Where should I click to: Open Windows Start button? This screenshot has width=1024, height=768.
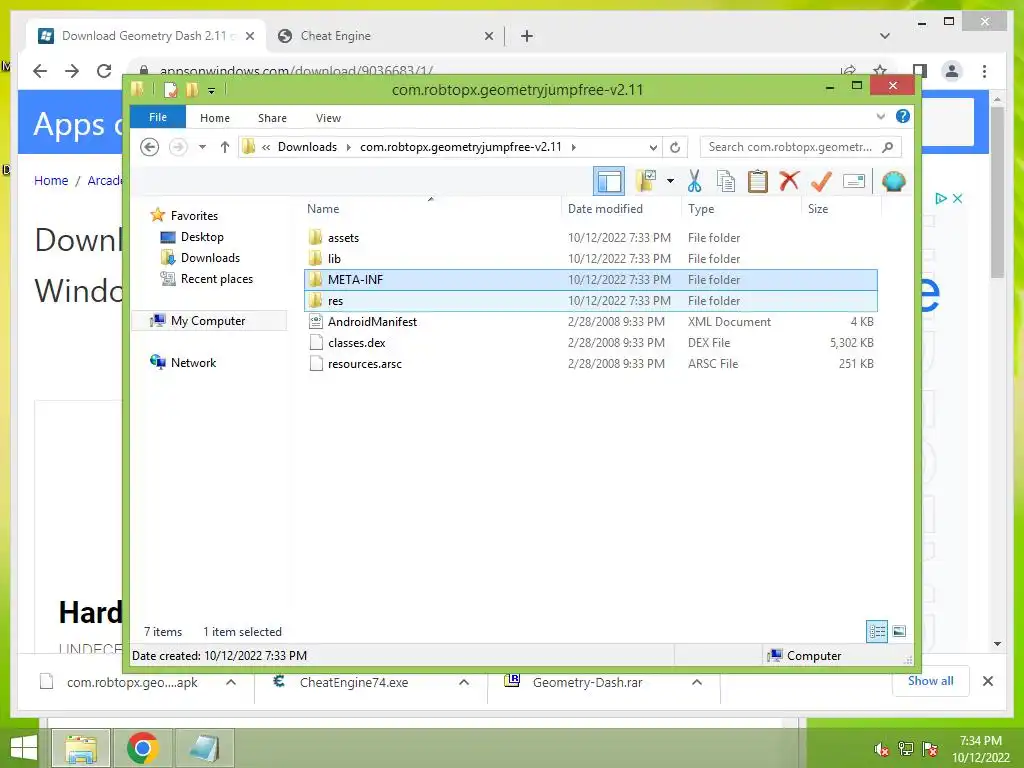click(x=24, y=748)
